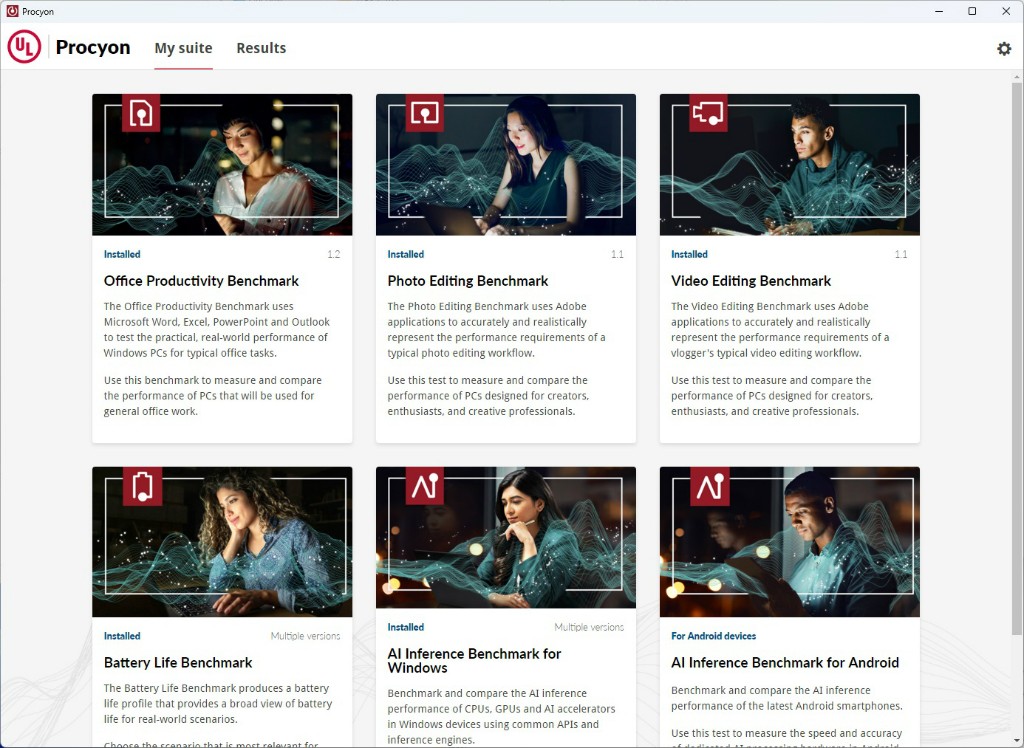Click Multiple versions on Battery Life card
This screenshot has height=748, width=1024.
coord(305,636)
